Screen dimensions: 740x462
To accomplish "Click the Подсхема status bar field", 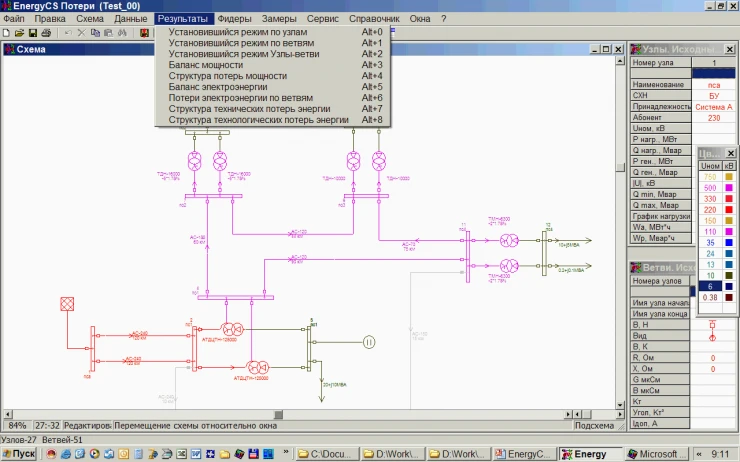I will [583, 425].
